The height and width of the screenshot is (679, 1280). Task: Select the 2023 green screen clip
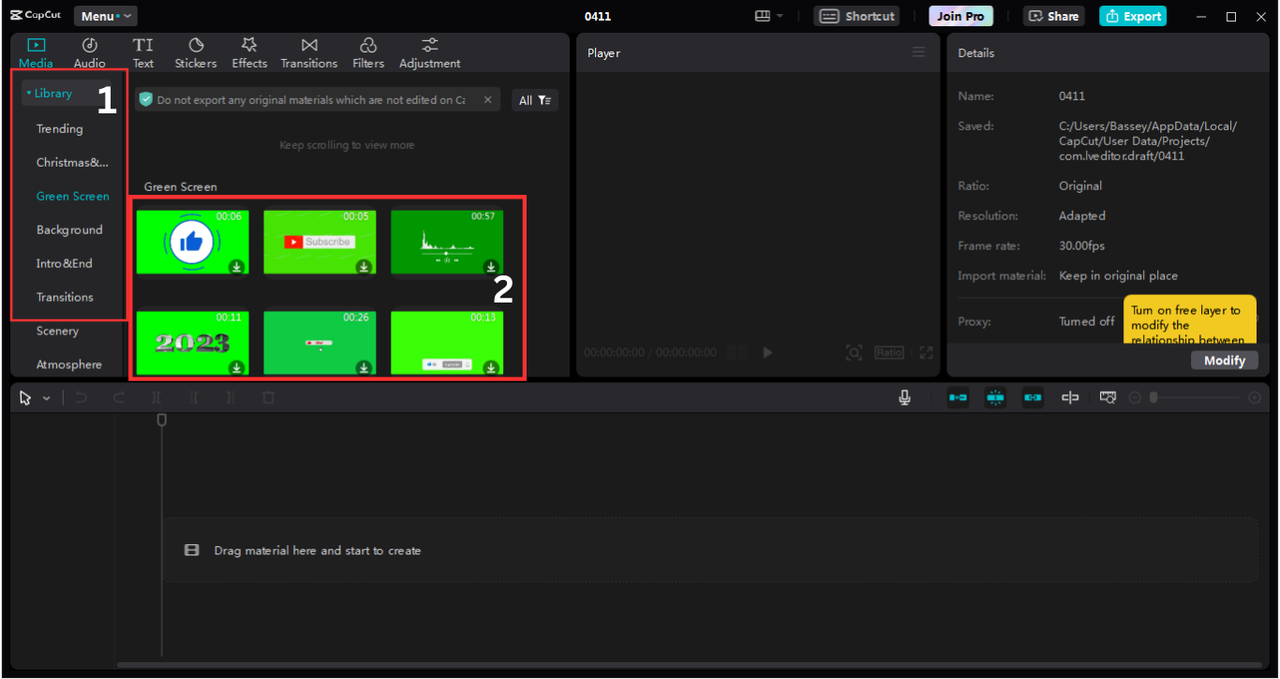192,343
